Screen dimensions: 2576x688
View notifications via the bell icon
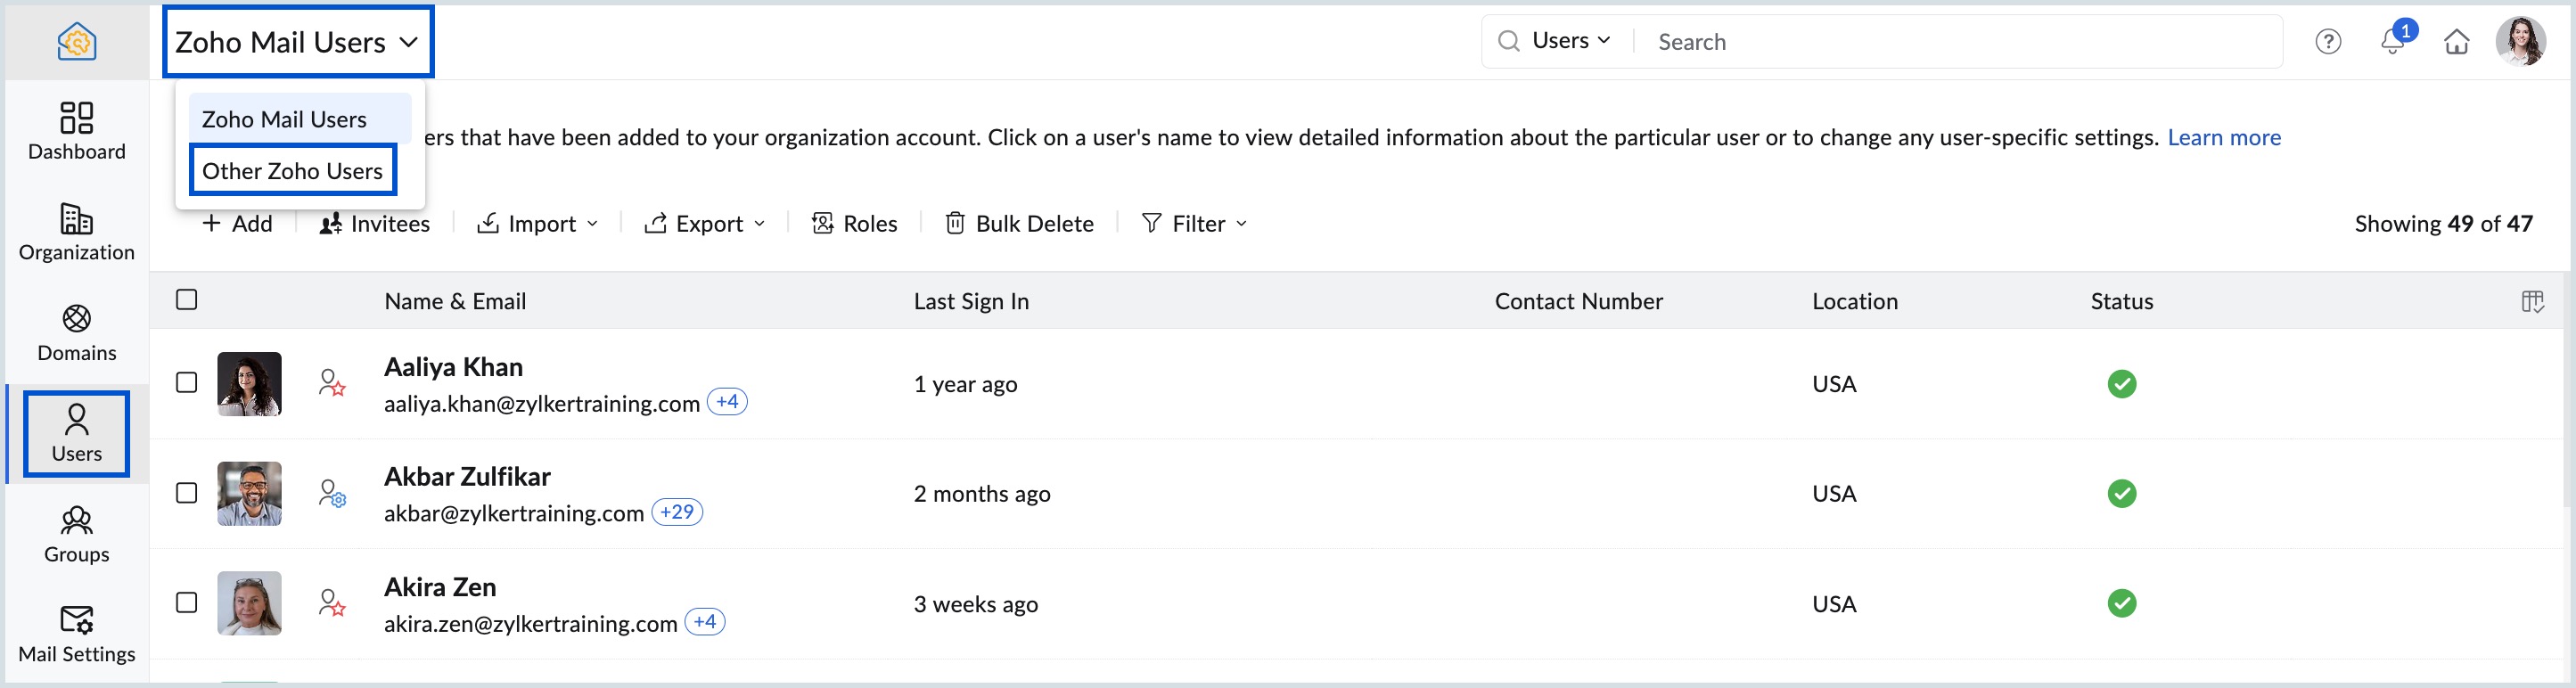click(2393, 41)
